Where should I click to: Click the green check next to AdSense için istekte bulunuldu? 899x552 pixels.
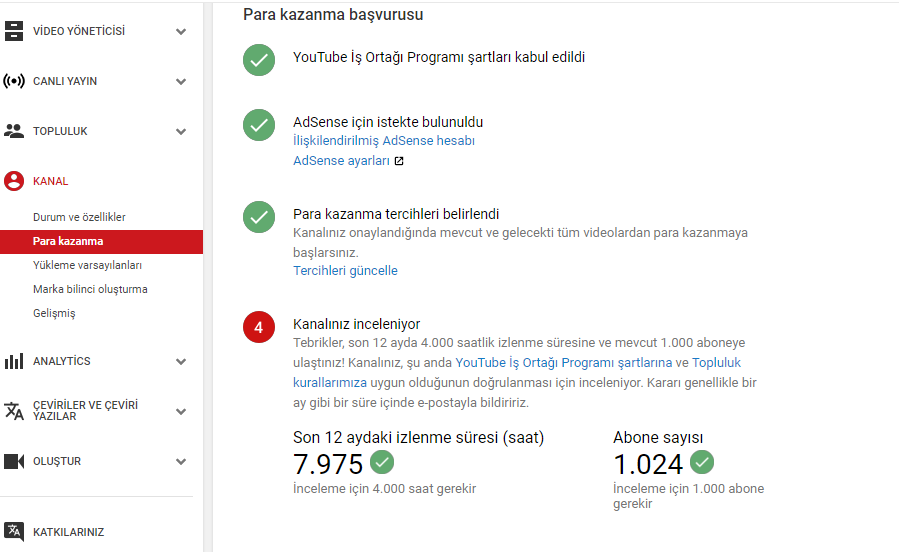[x=259, y=125]
